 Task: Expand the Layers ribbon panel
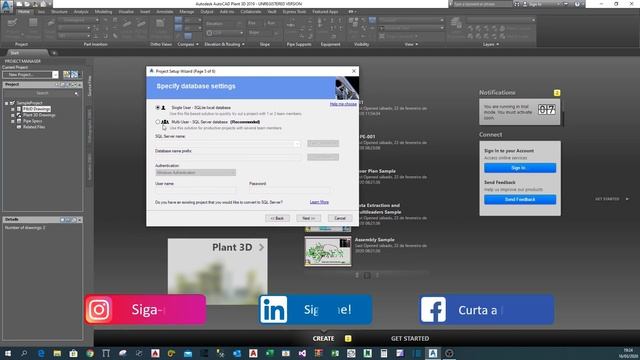click(491, 44)
